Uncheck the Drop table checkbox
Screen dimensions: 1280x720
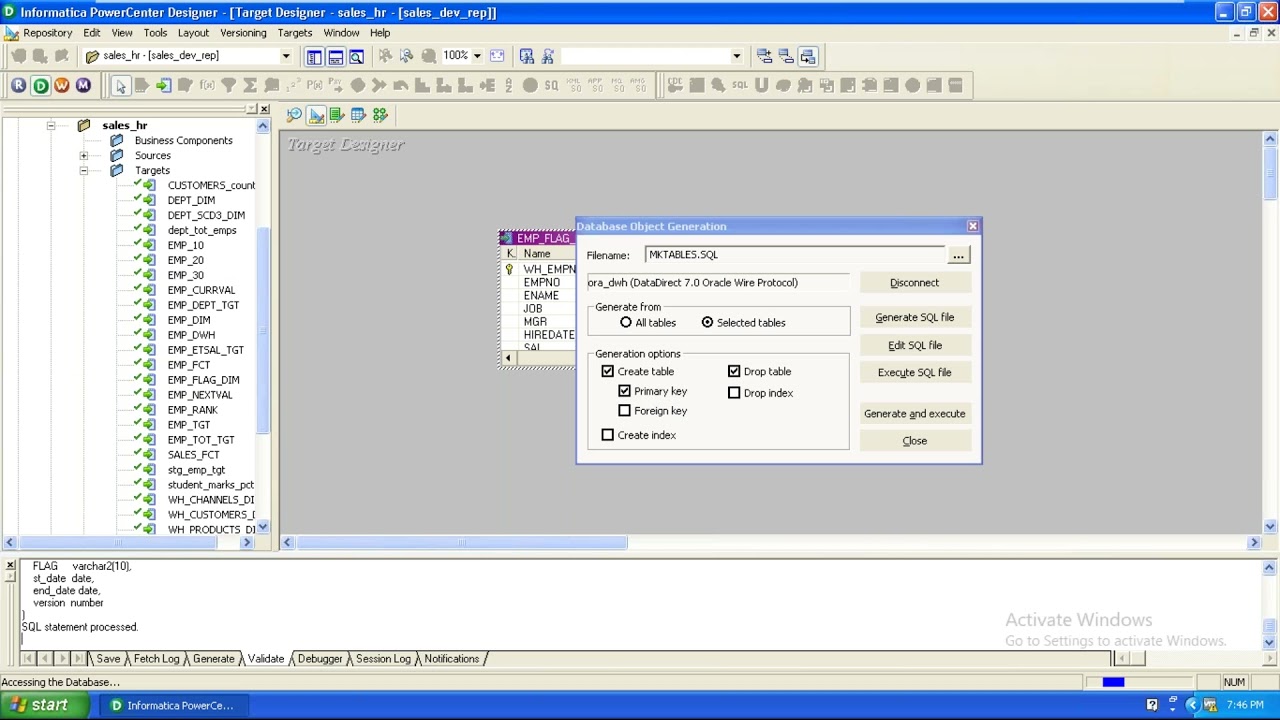point(734,372)
